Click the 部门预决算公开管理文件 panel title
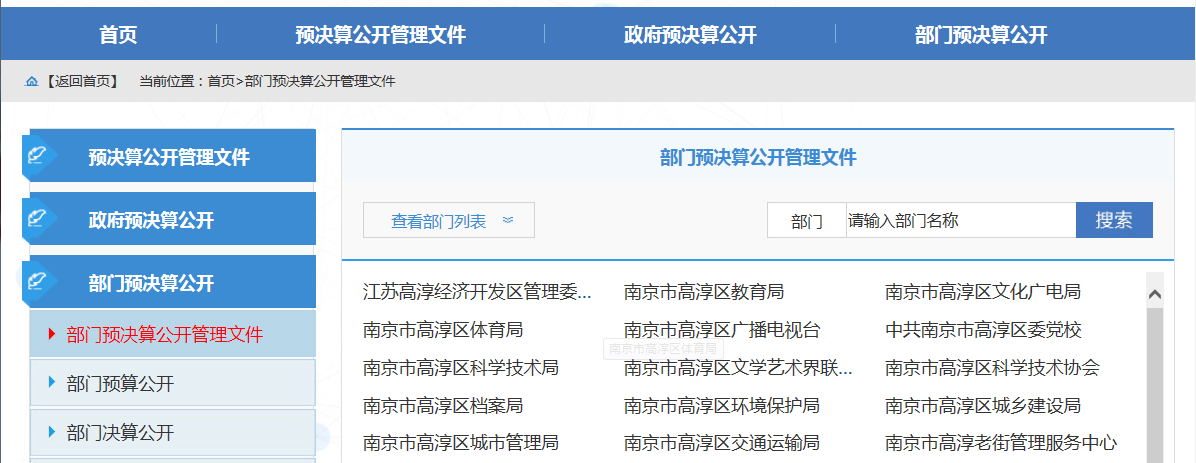The width and height of the screenshot is (1196, 463). [757, 158]
